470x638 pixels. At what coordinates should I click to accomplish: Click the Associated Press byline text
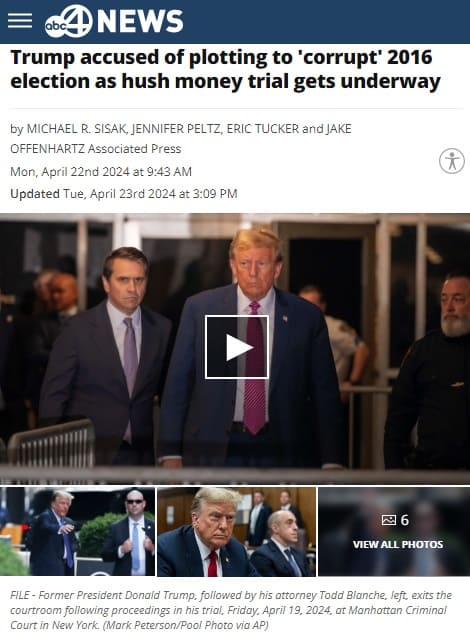click(134, 149)
